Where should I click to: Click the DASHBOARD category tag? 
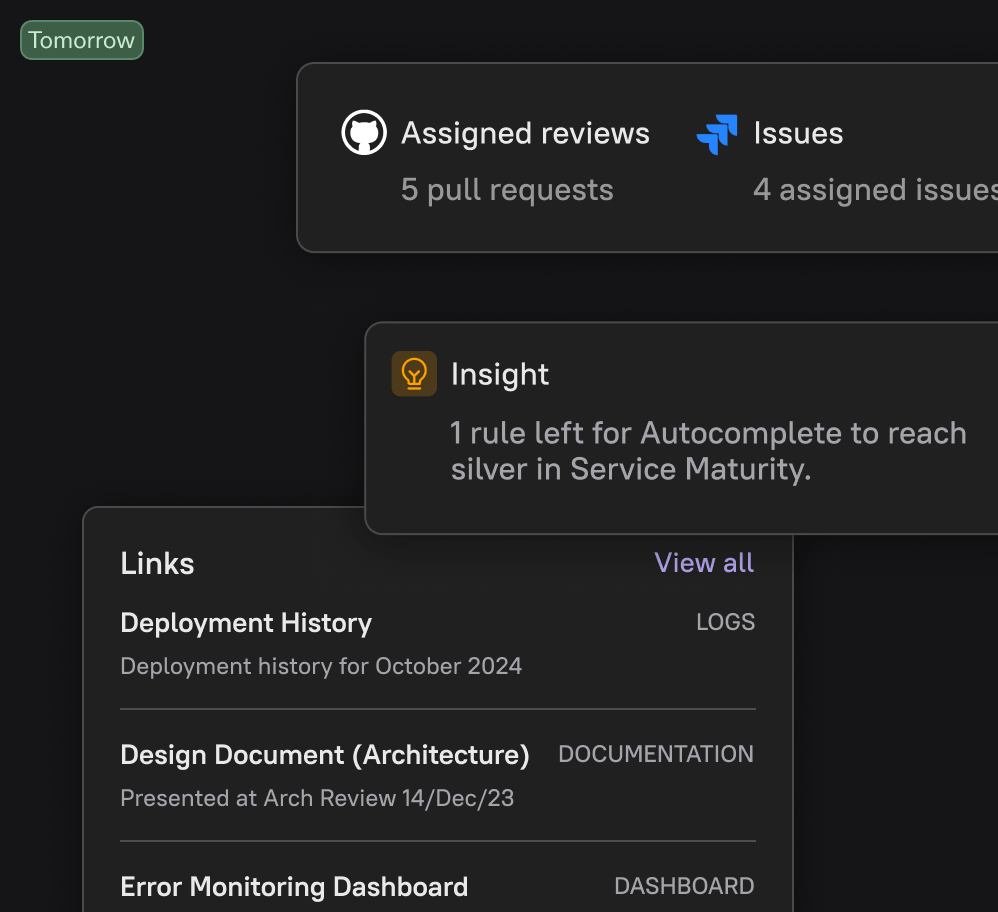click(684, 886)
